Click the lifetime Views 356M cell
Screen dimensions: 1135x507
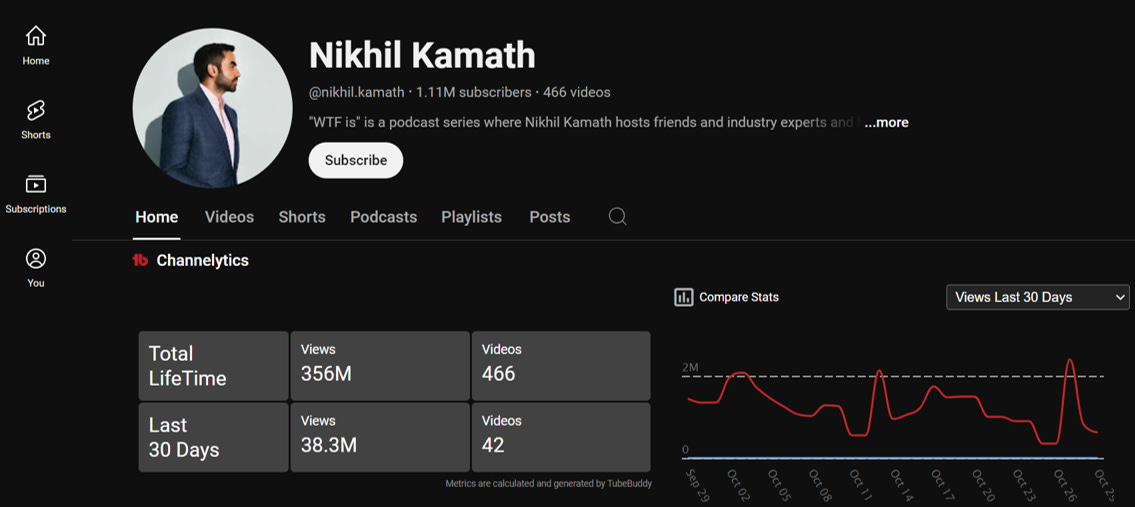click(380, 366)
